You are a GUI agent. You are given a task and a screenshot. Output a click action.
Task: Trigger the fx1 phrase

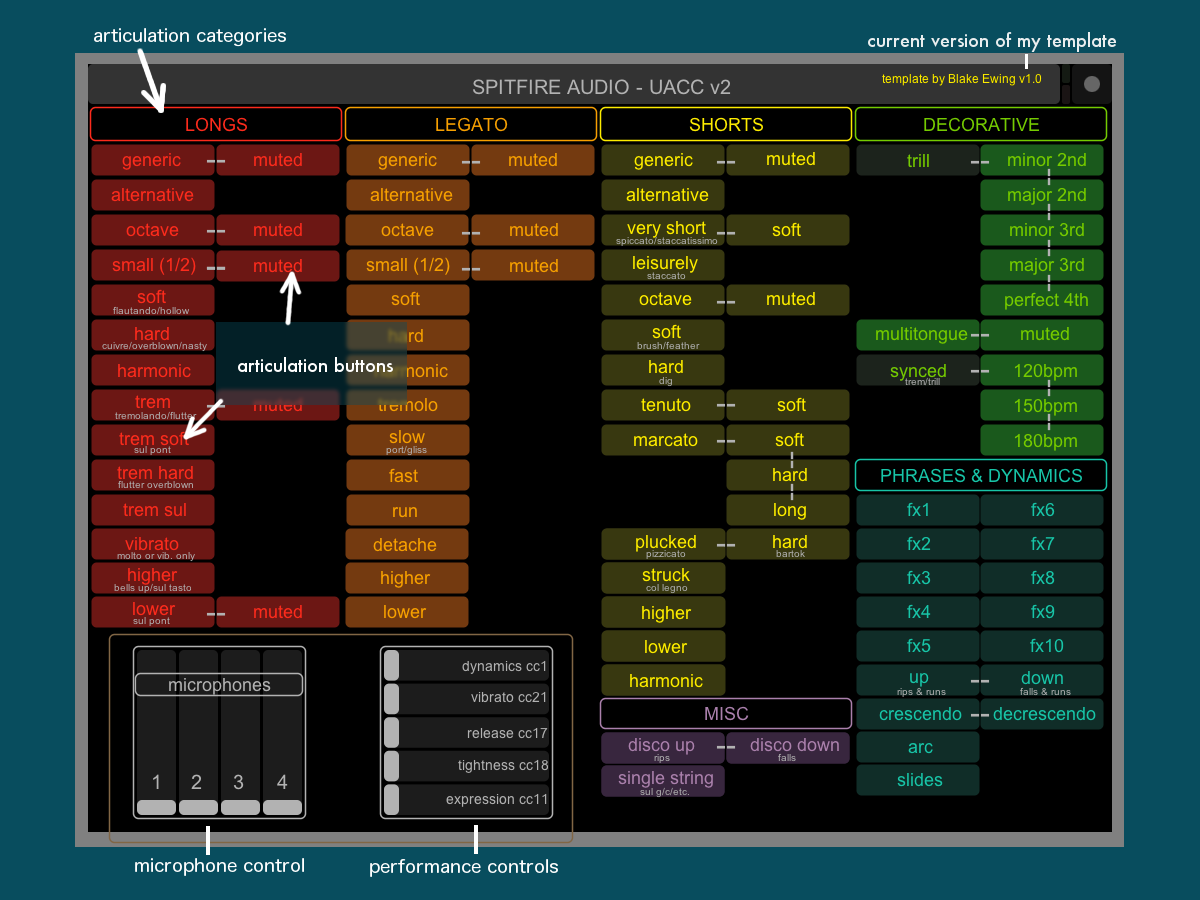(x=917, y=510)
